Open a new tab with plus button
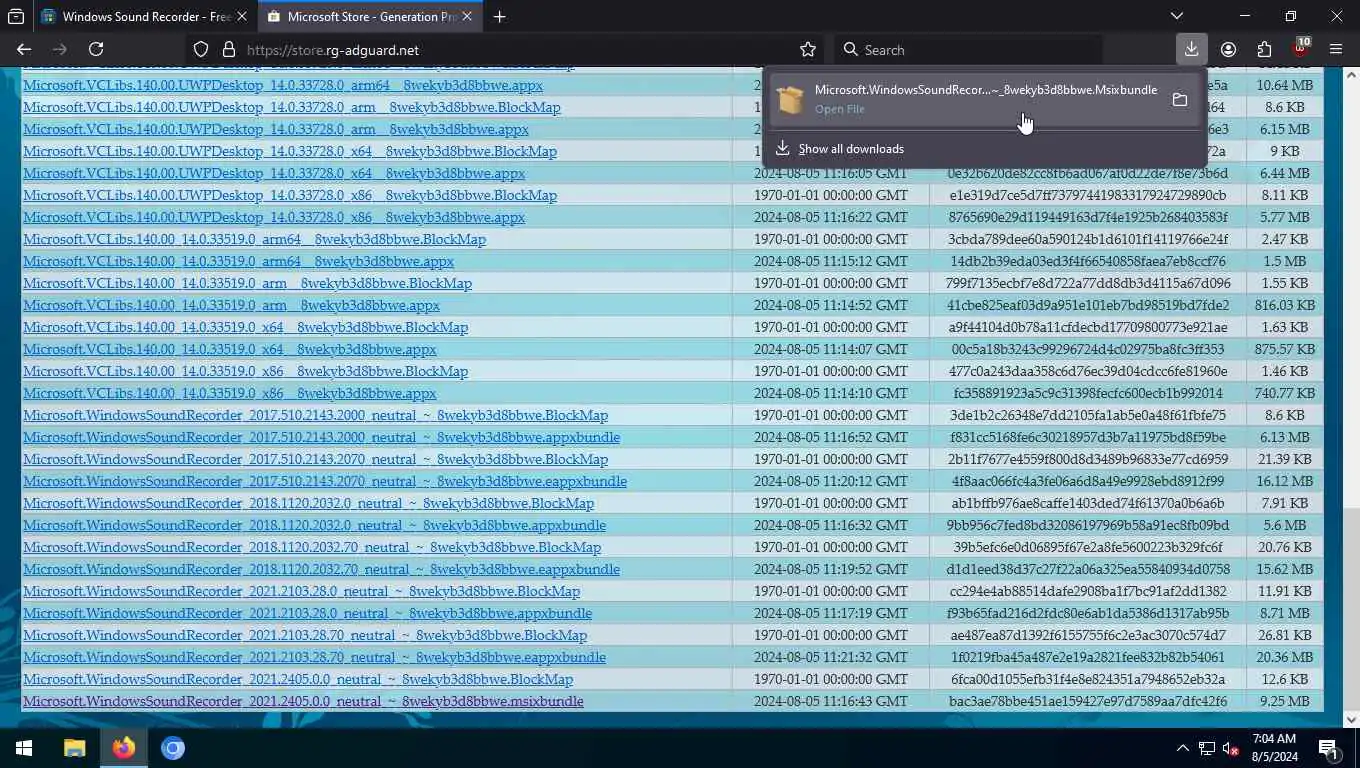The height and width of the screenshot is (768, 1360). [x=499, y=16]
